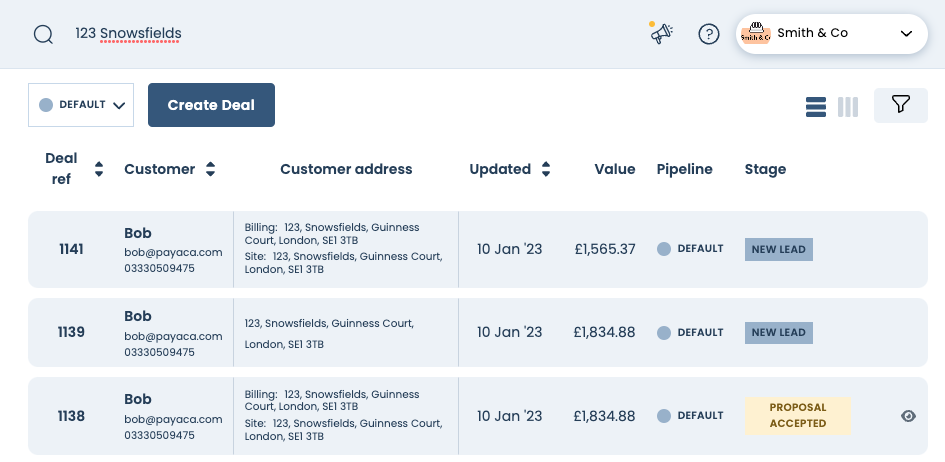The image size is (945, 462).
Task: Toggle eye icon on deal 1138
Action: [908, 416]
